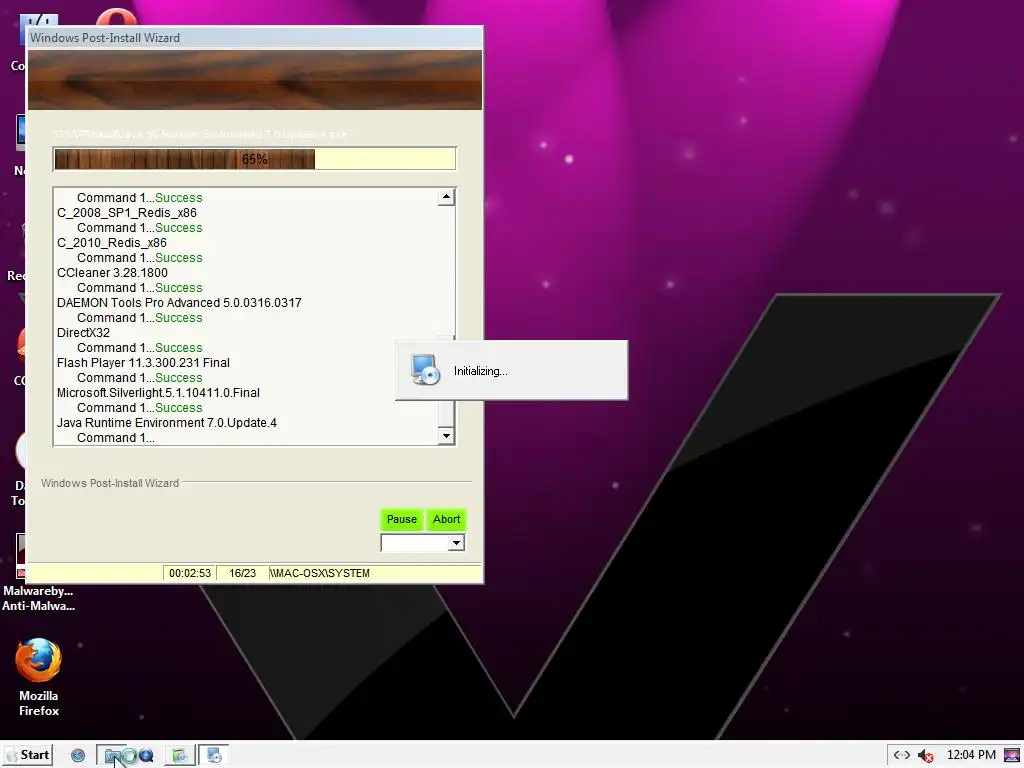1024x768 pixels.
Task: Click the 65% installation progress bar
Action: pos(254,159)
